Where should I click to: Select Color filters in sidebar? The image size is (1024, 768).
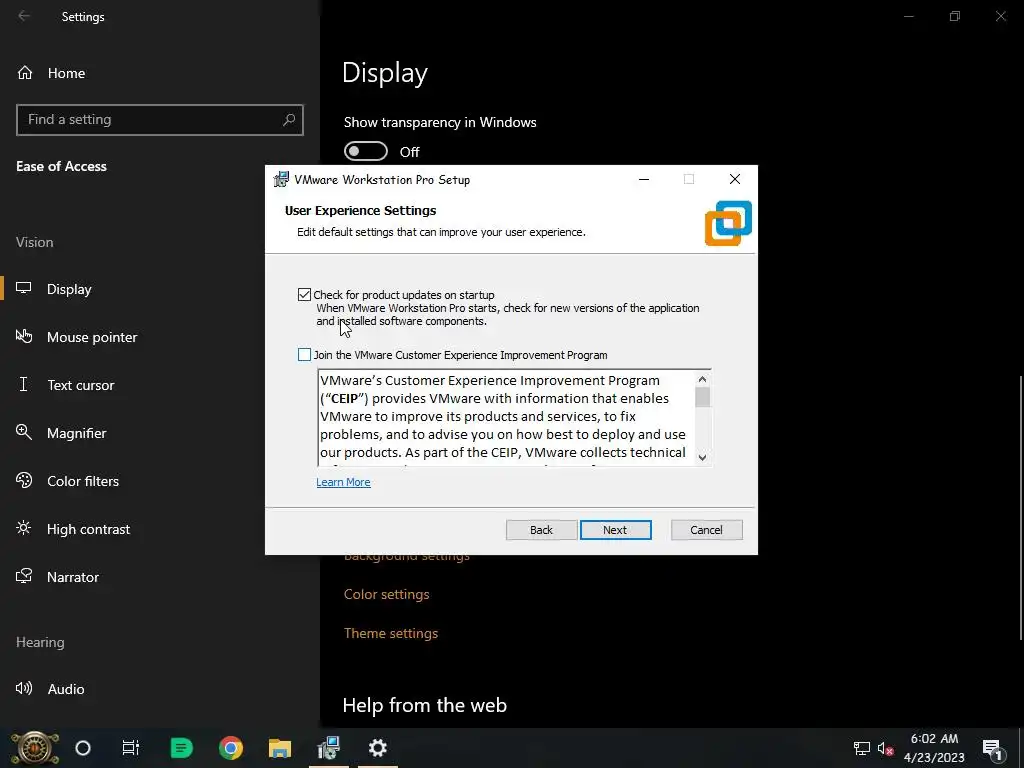(160, 481)
